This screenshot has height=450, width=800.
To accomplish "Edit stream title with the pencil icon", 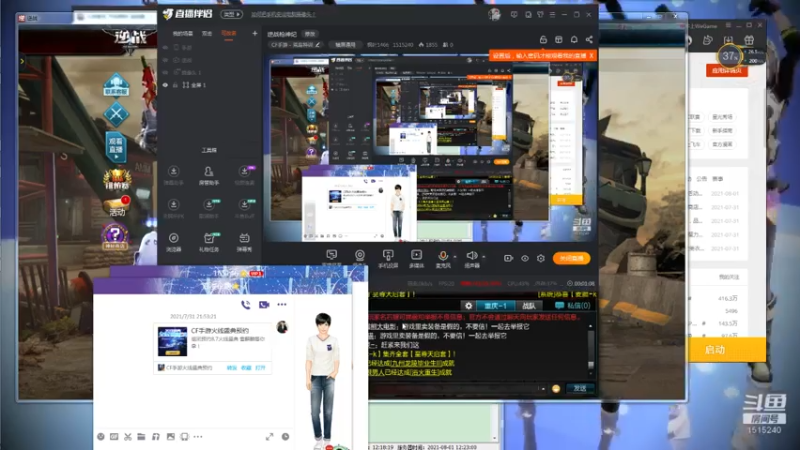I will [x=318, y=45].
